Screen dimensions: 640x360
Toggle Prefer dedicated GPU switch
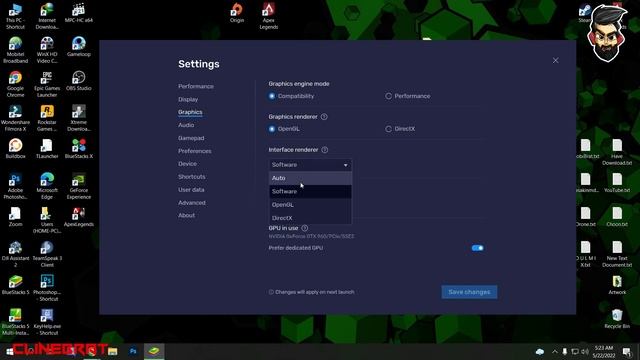pyautogui.click(x=477, y=248)
